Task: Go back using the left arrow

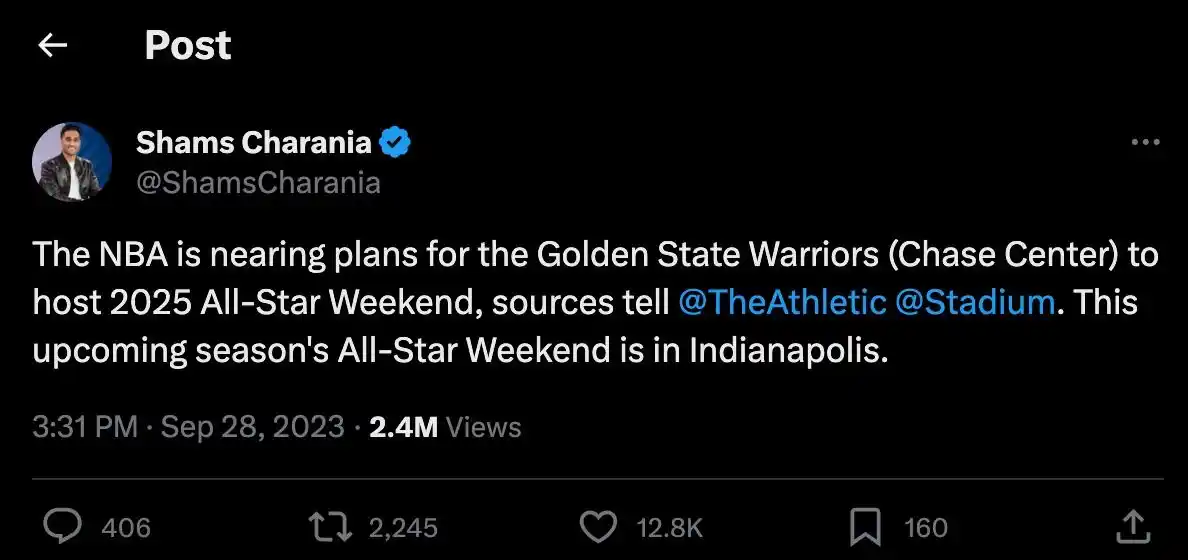Action: pyautogui.click(x=52, y=45)
